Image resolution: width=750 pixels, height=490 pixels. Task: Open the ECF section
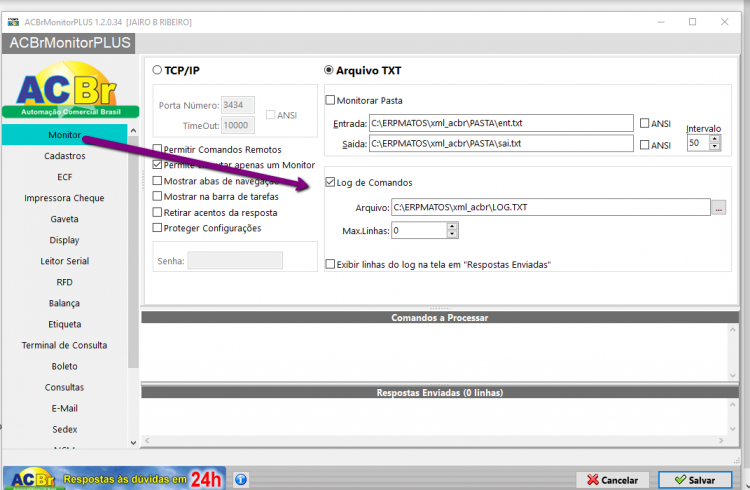65,177
